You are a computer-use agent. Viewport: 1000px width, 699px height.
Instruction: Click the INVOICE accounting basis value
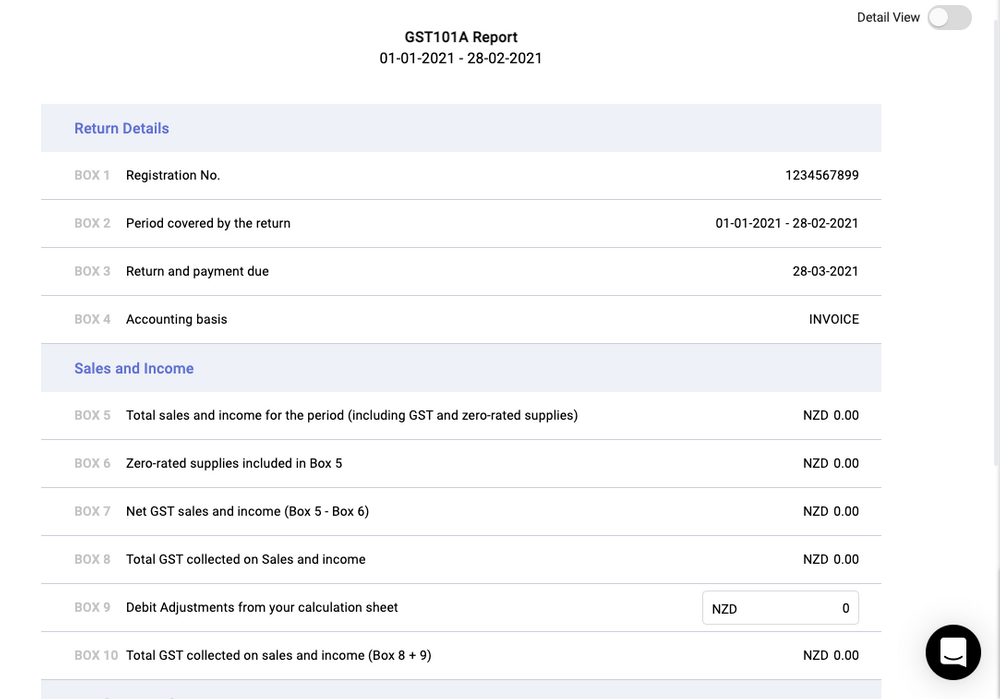pos(833,319)
